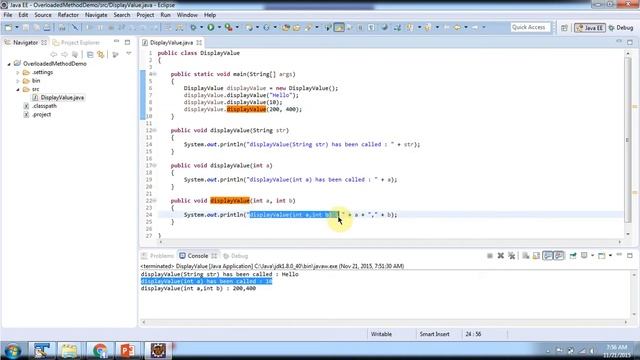
Task: Click Remove All Terminated Launches icon
Action: coord(511,256)
